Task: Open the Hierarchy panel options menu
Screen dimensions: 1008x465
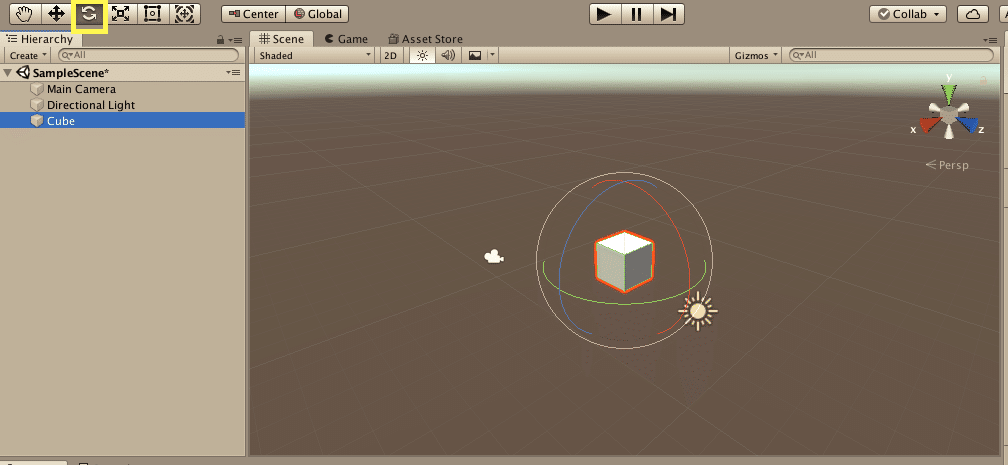Action: pyautogui.click(x=235, y=40)
